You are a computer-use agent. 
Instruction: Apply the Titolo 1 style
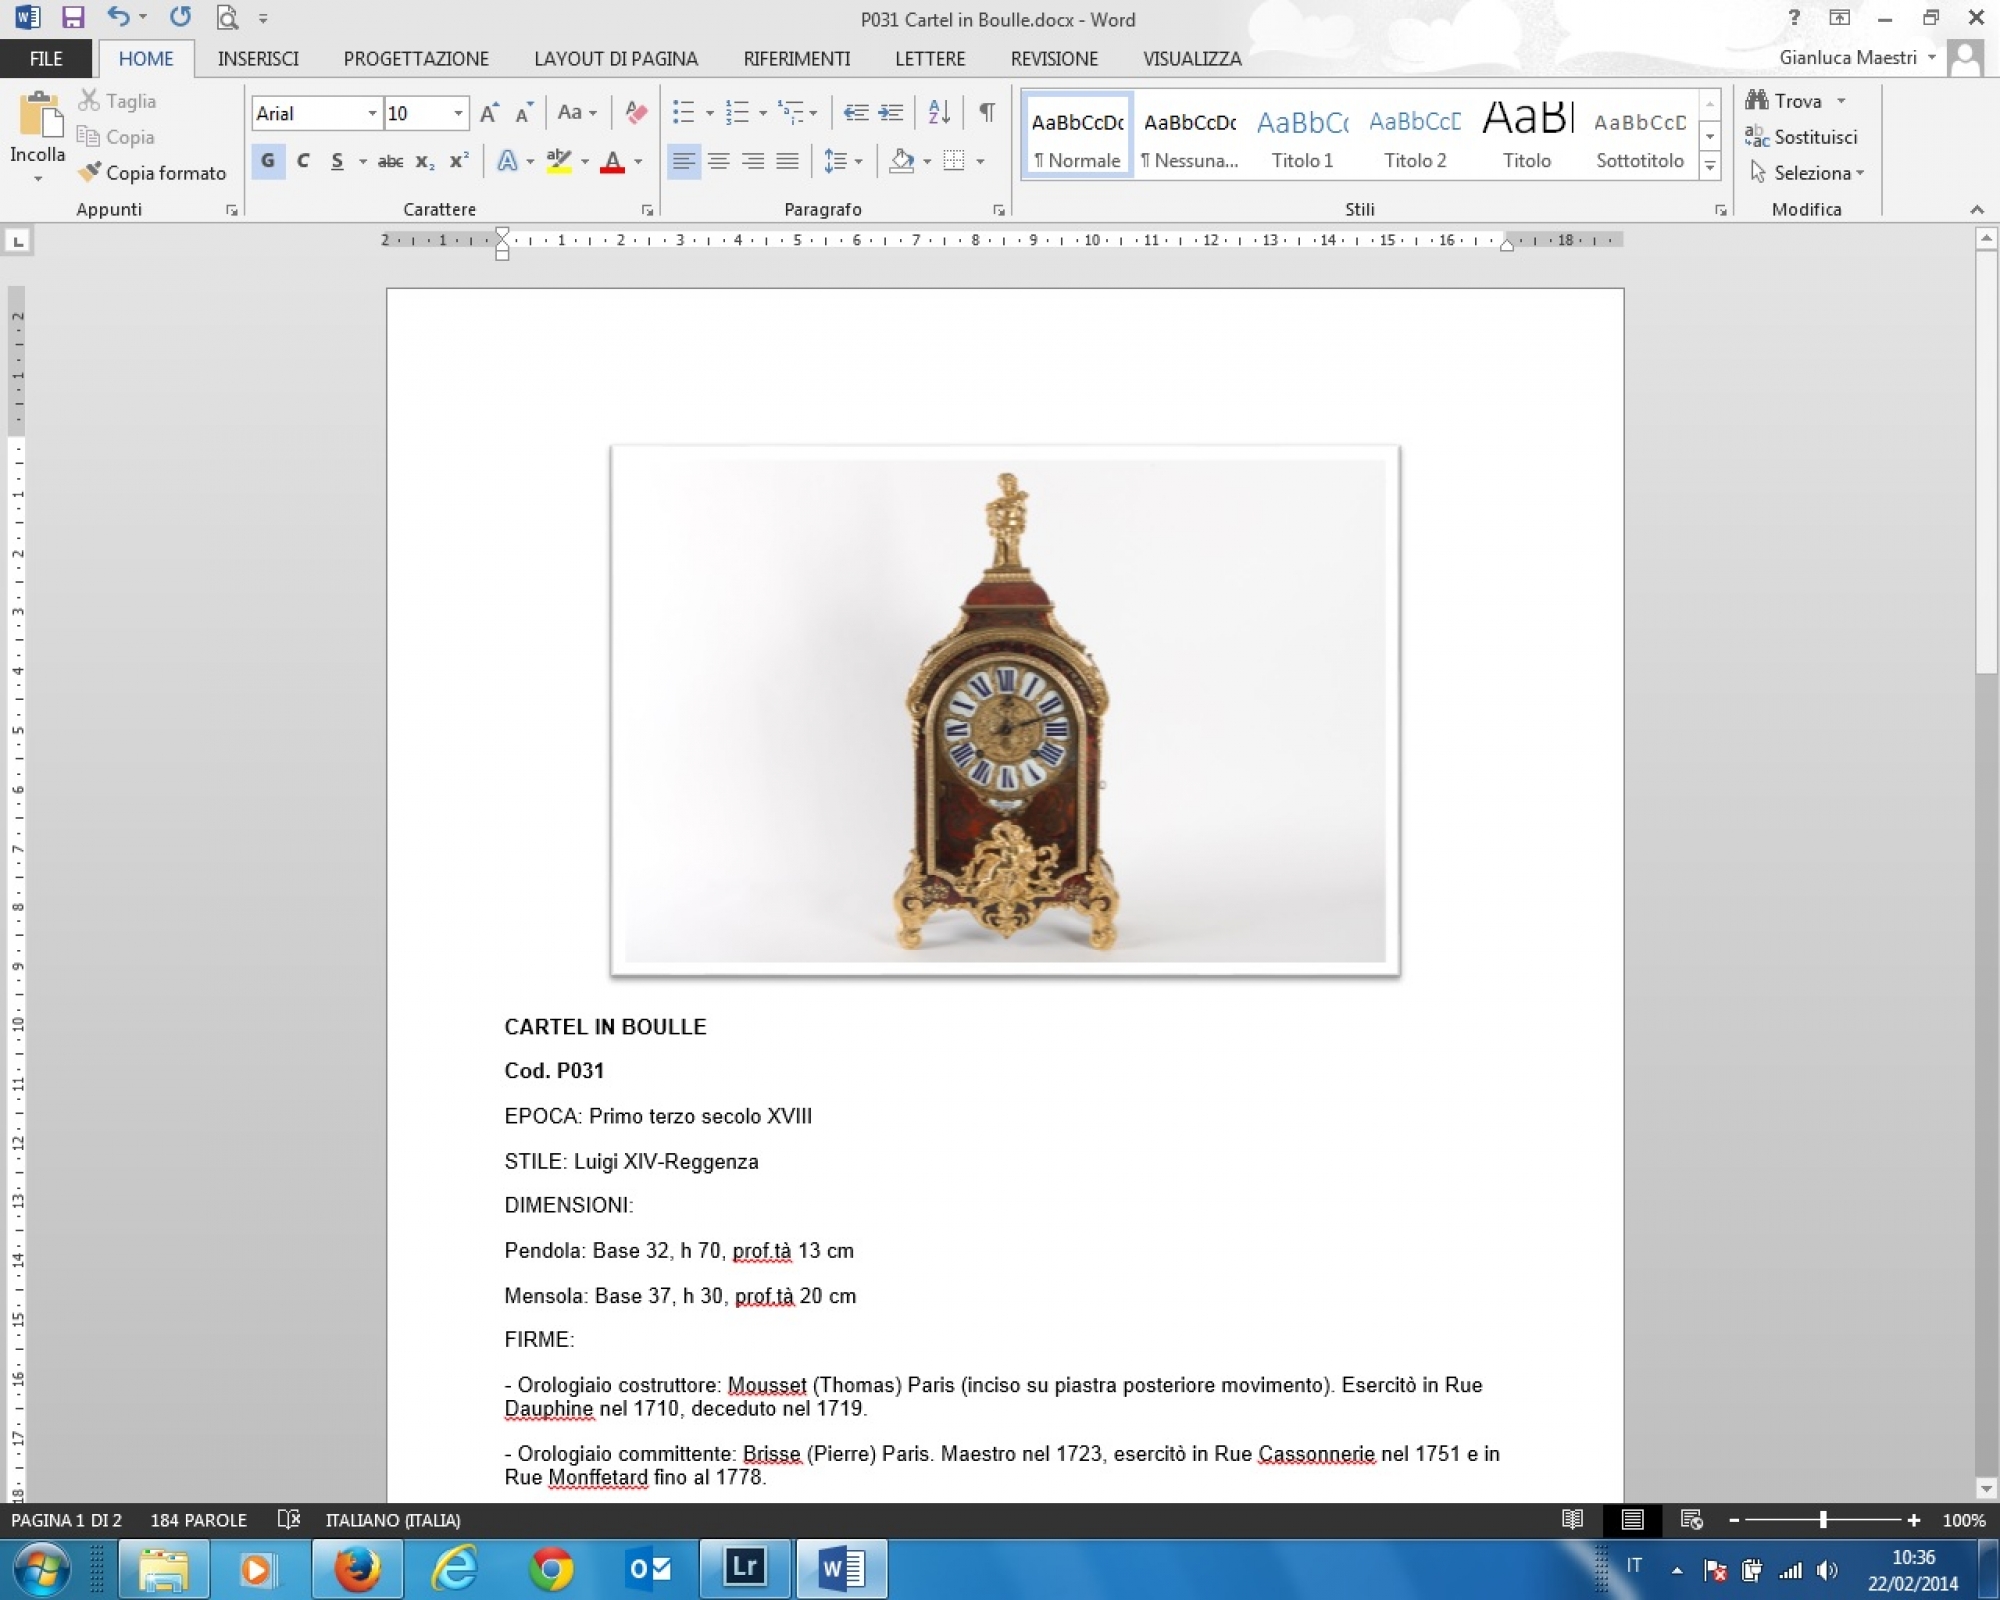[1302, 136]
